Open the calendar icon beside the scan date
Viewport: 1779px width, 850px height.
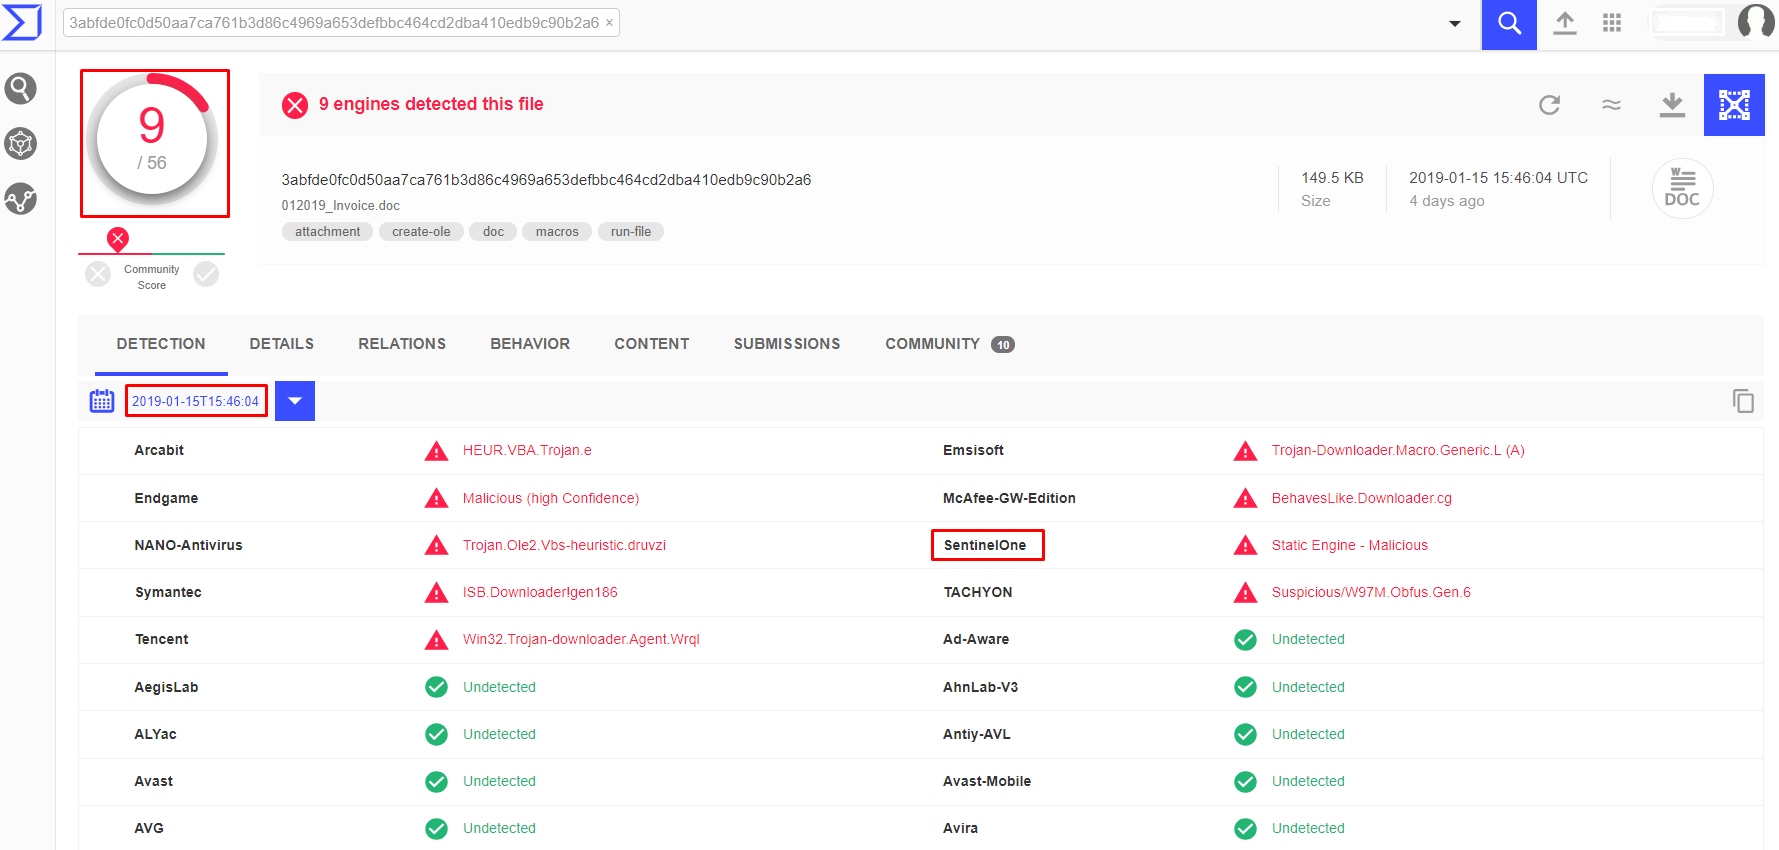coord(102,401)
